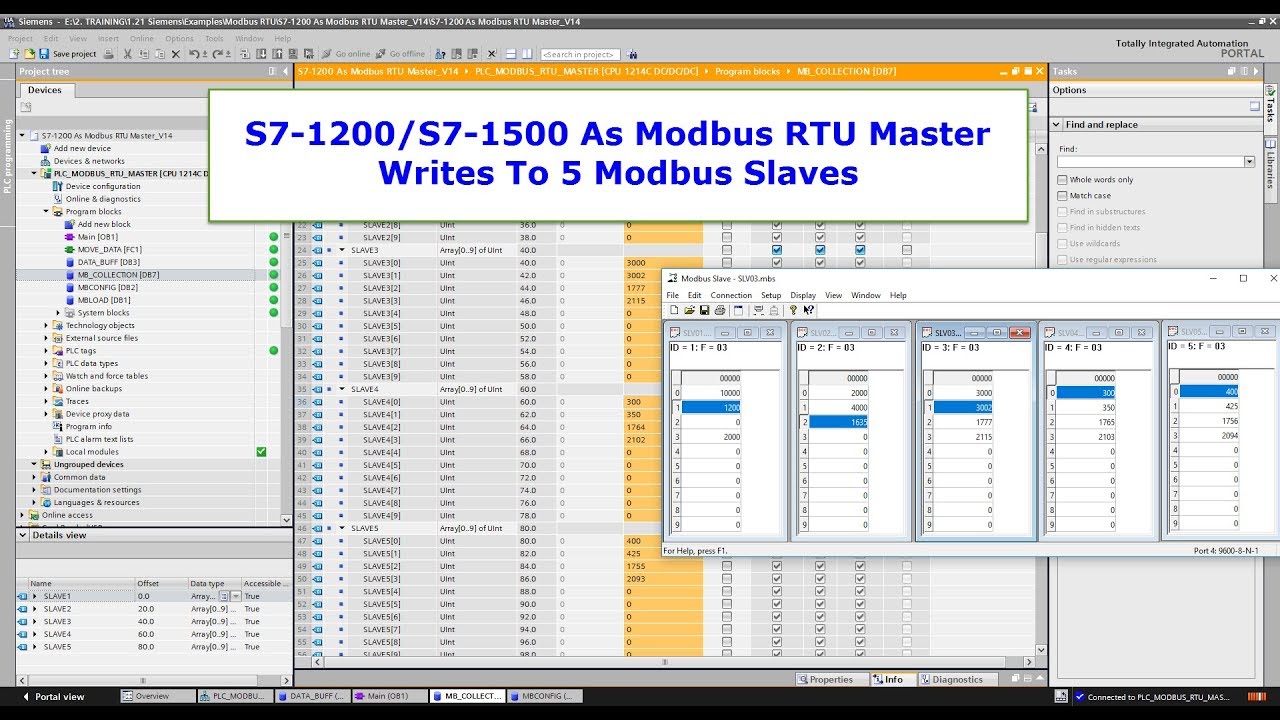Open Devices & networks item
Image resolution: width=1280 pixels, height=720 pixels.
[89, 161]
